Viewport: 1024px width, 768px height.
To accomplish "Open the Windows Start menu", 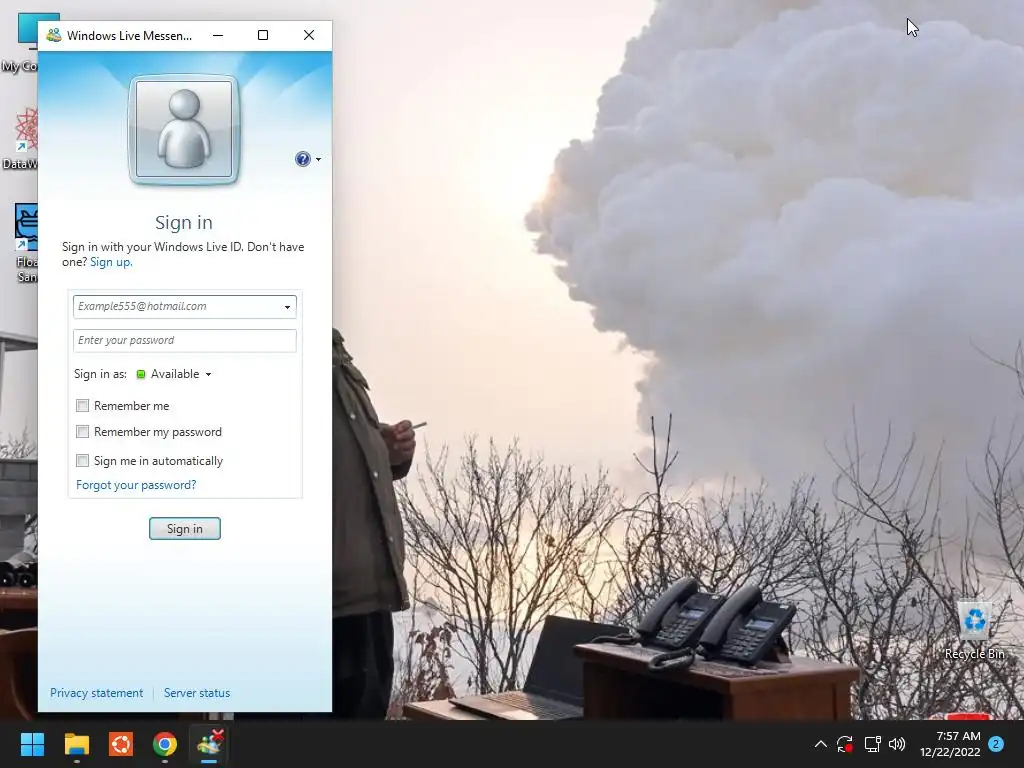I will tap(32, 744).
